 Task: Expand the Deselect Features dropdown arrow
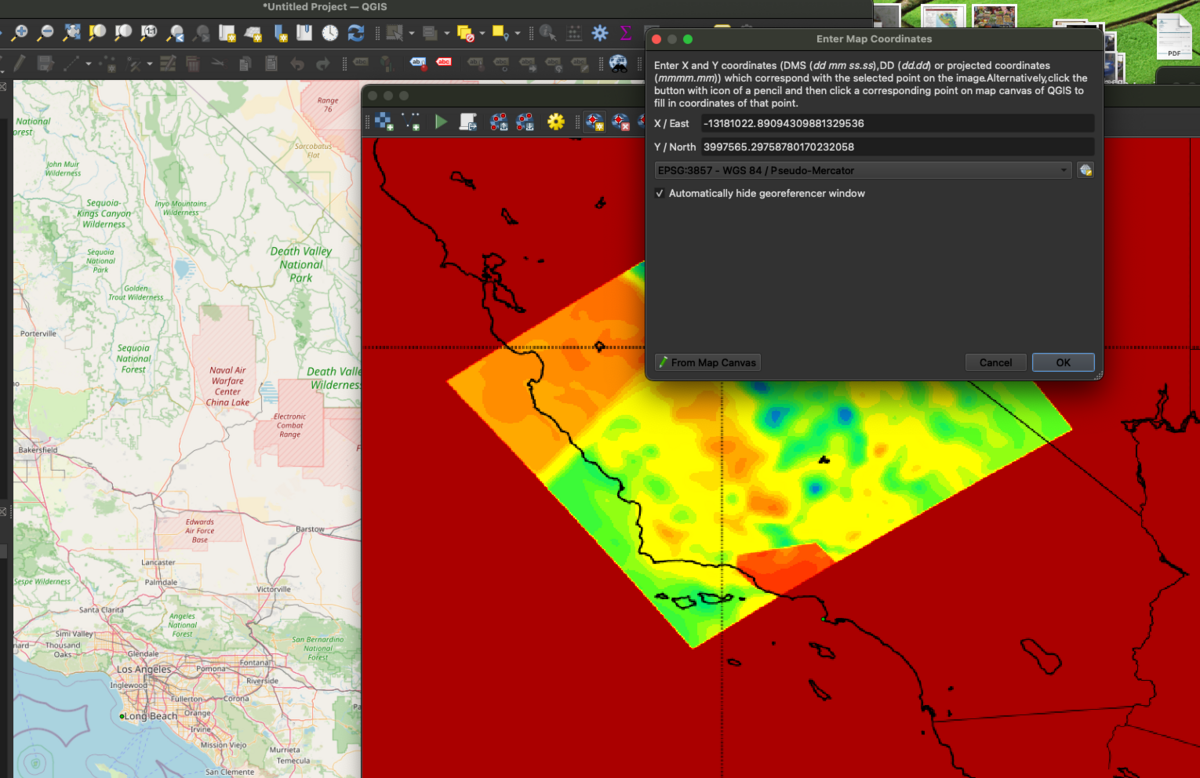click(482, 33)
